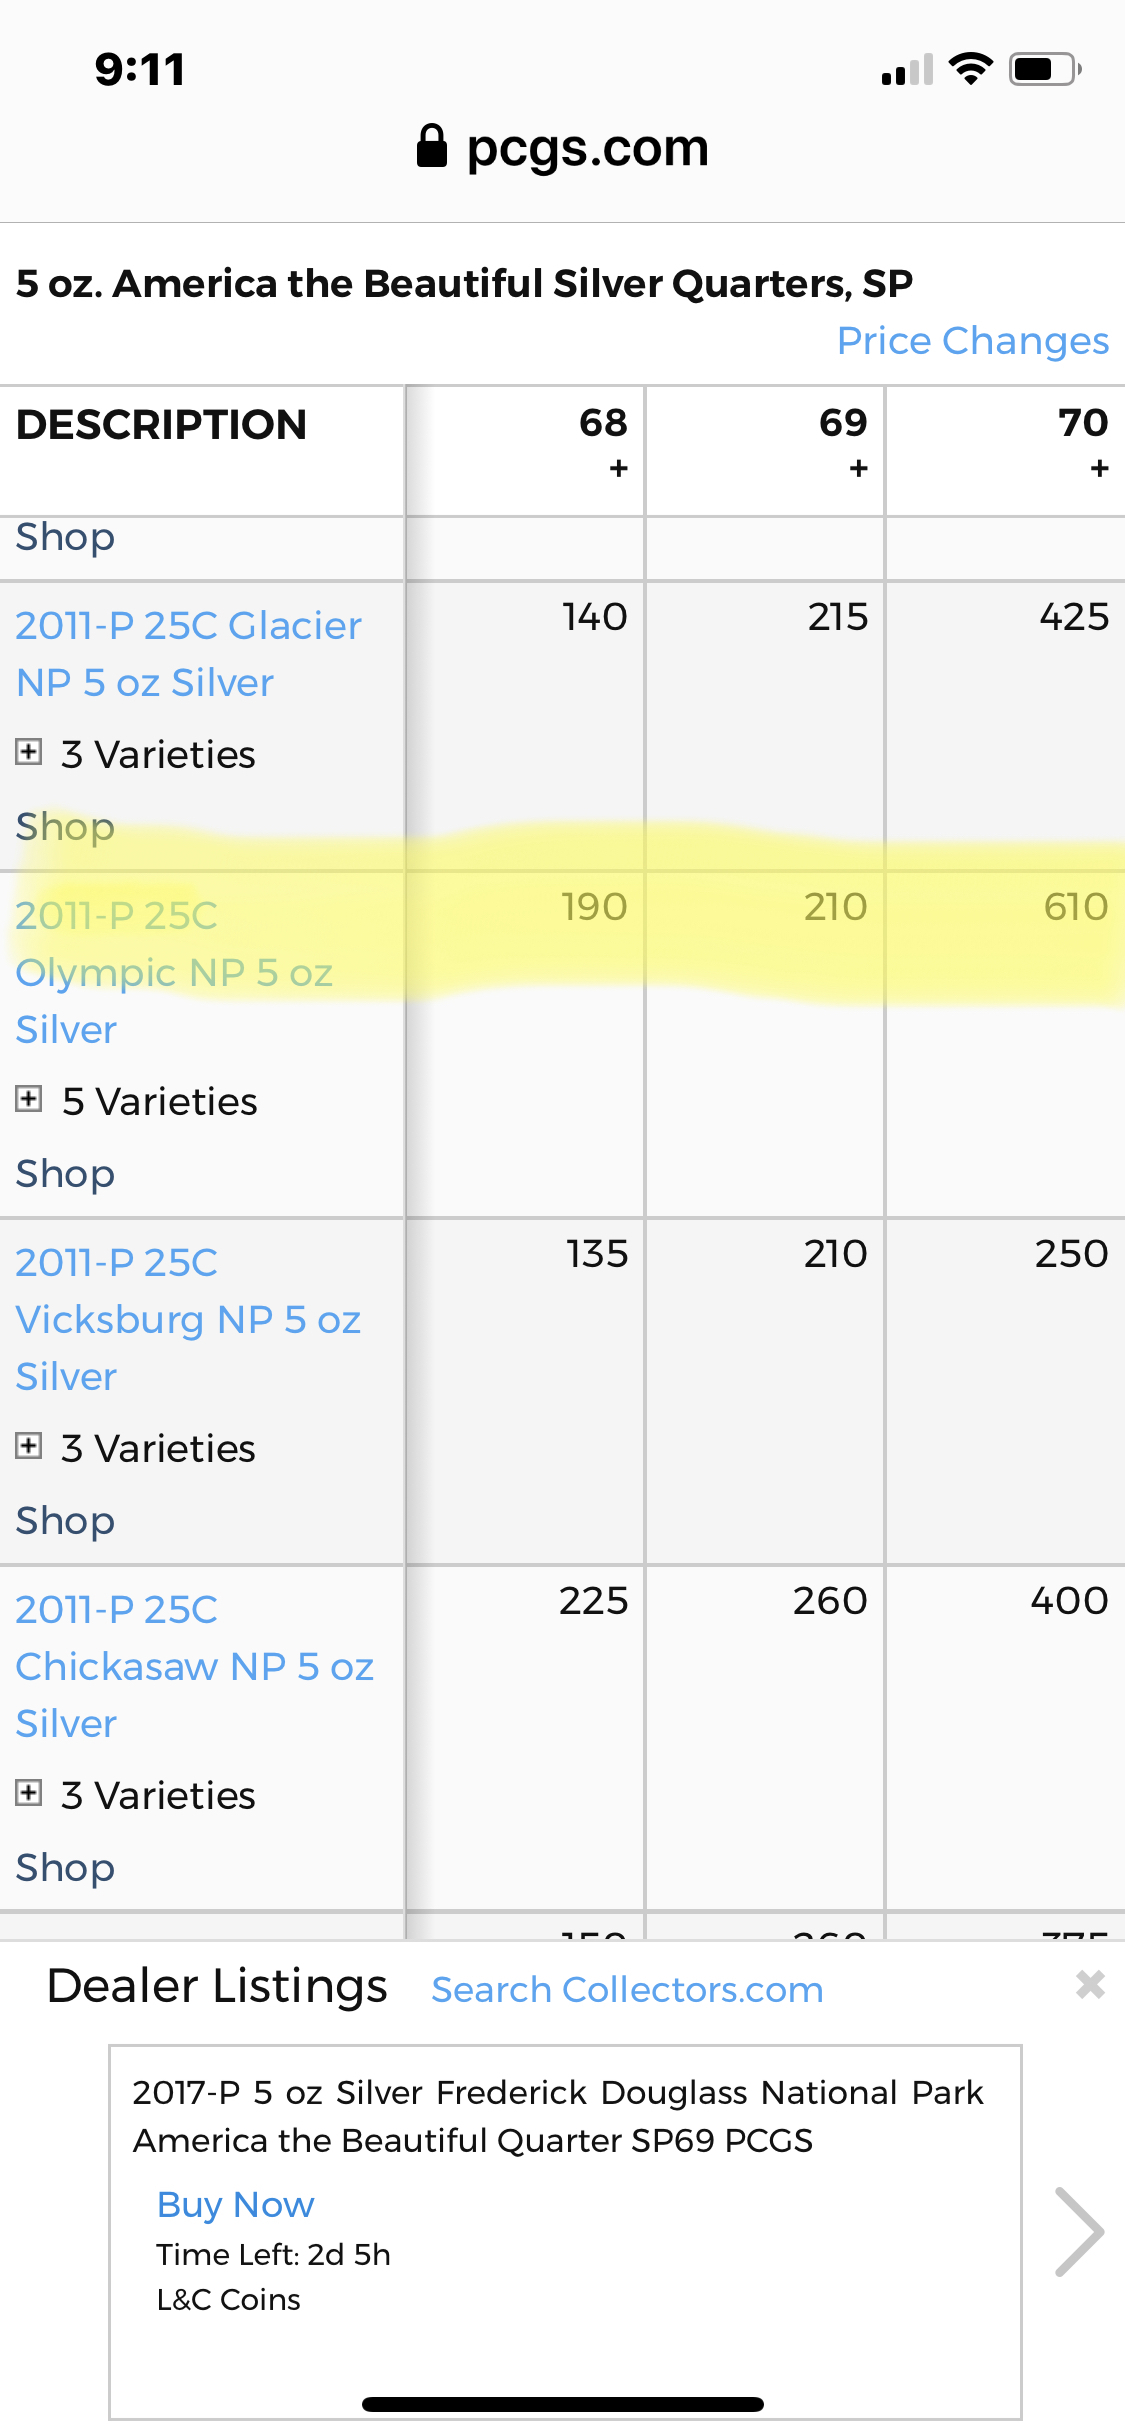Tap Buy Now on Frederick Douglass listing
This screenshot has width=1125, height=2436.
[x=236, y=2205]
